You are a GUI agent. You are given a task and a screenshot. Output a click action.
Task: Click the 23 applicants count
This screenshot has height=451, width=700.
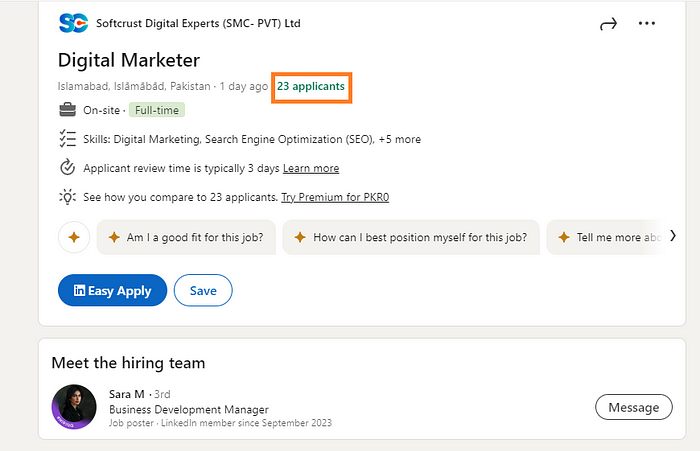[x=311, y=86]
